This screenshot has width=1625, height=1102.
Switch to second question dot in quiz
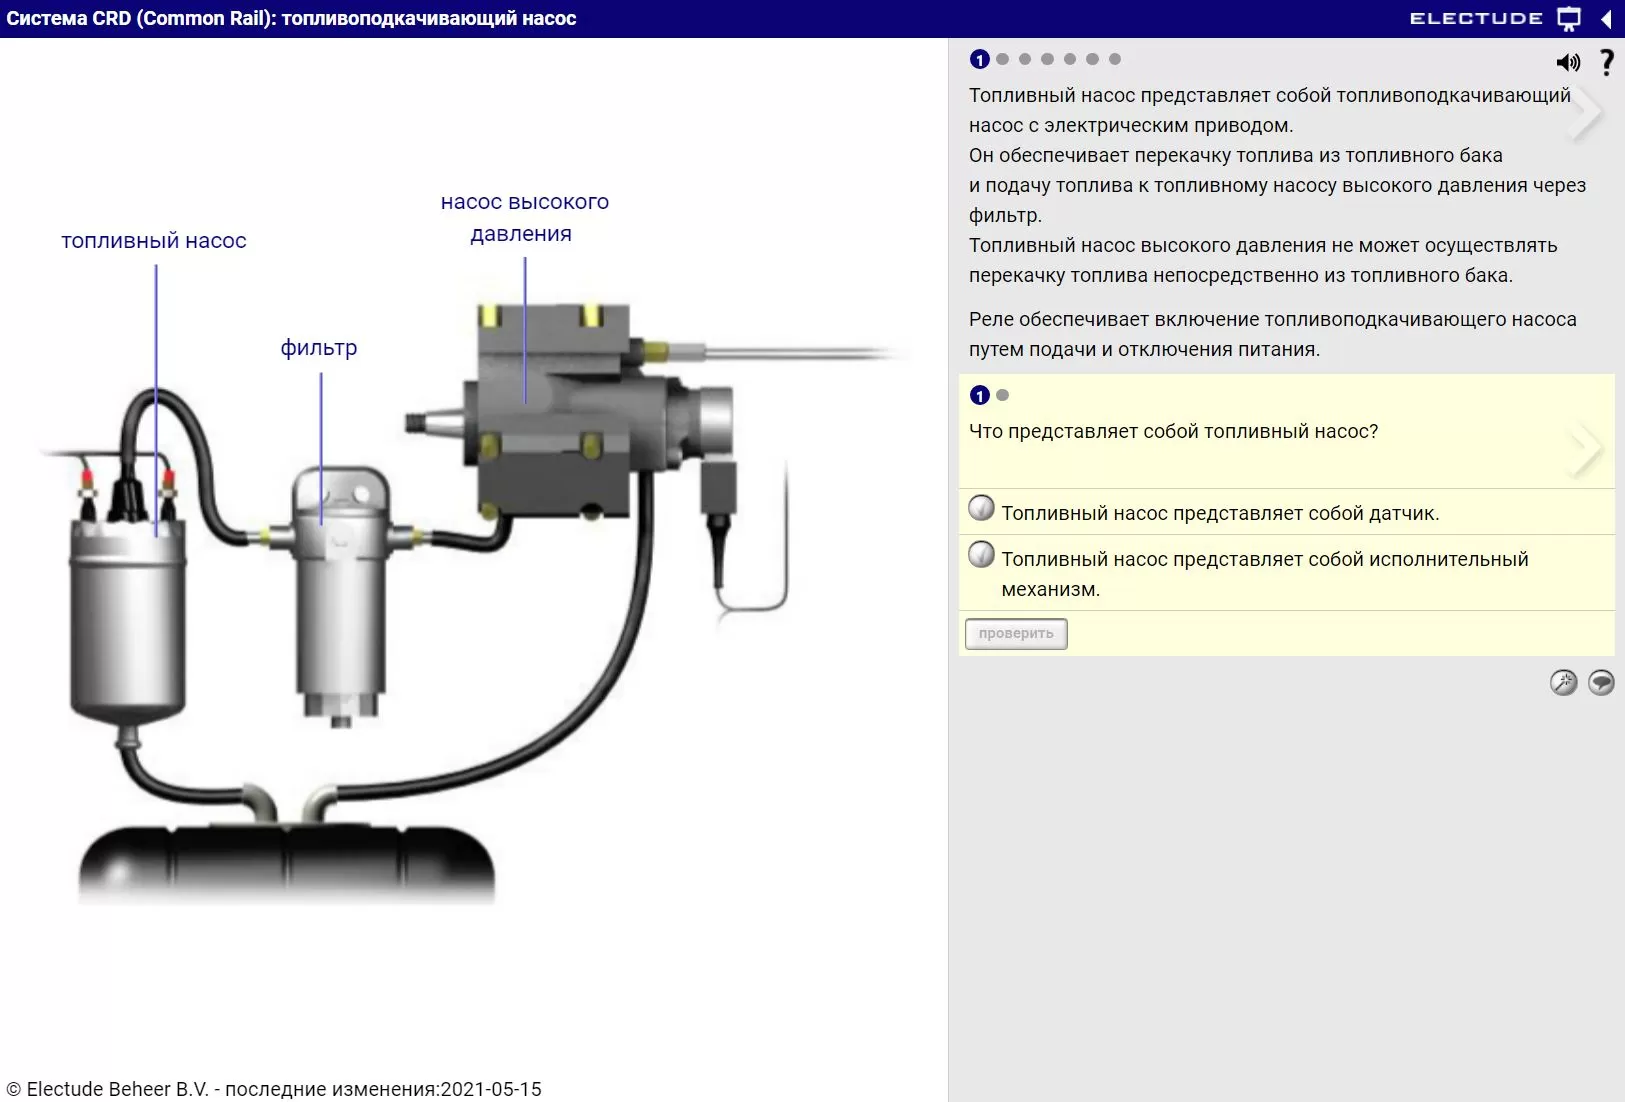click(x=1003, y=395)
